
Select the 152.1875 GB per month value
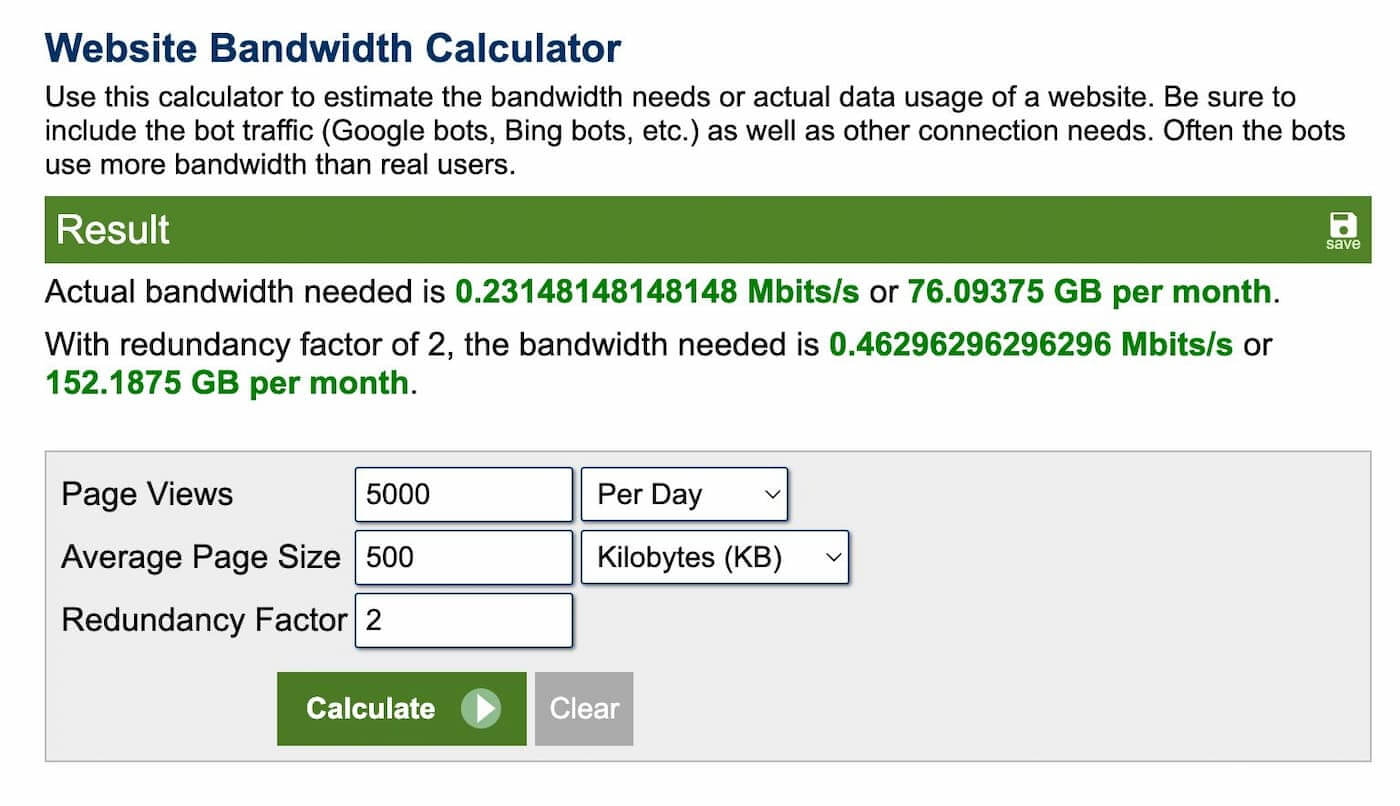pos(227,383)
